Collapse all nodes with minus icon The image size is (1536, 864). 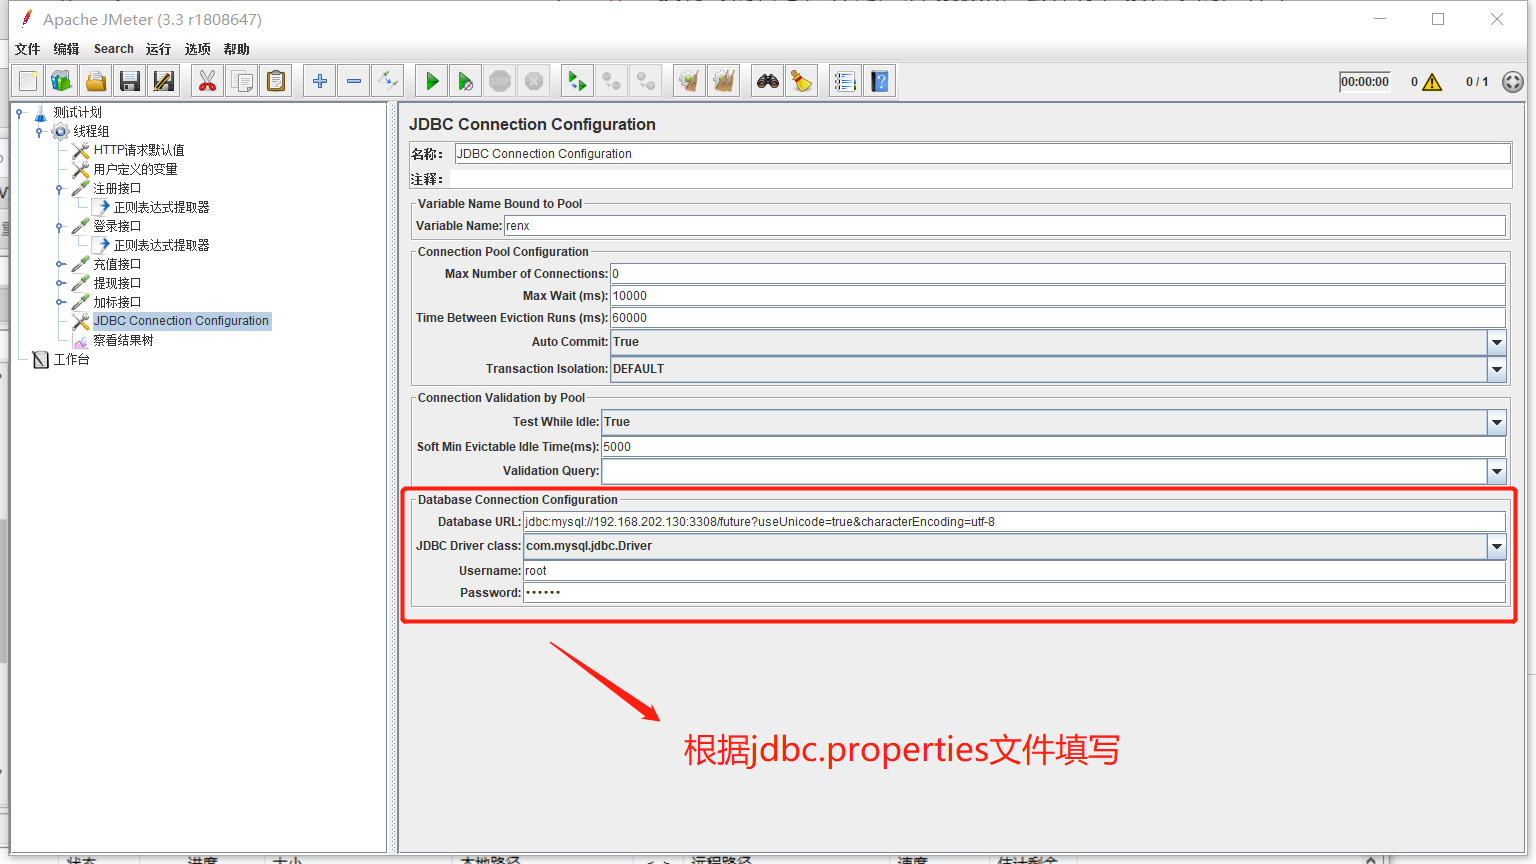tap(353, 81)
